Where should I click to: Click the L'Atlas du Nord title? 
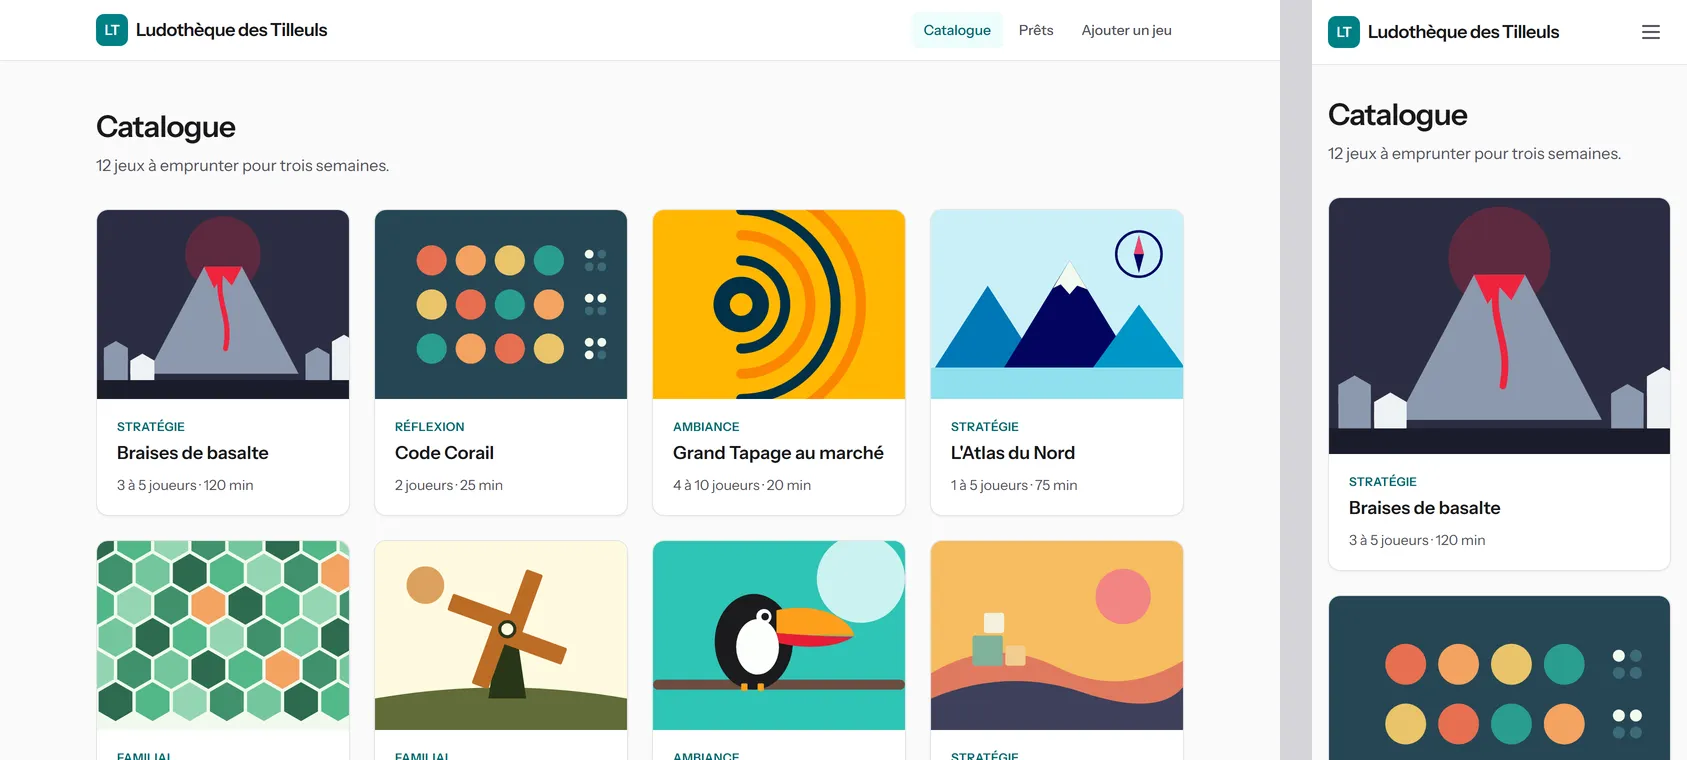tap(1013, 453)
